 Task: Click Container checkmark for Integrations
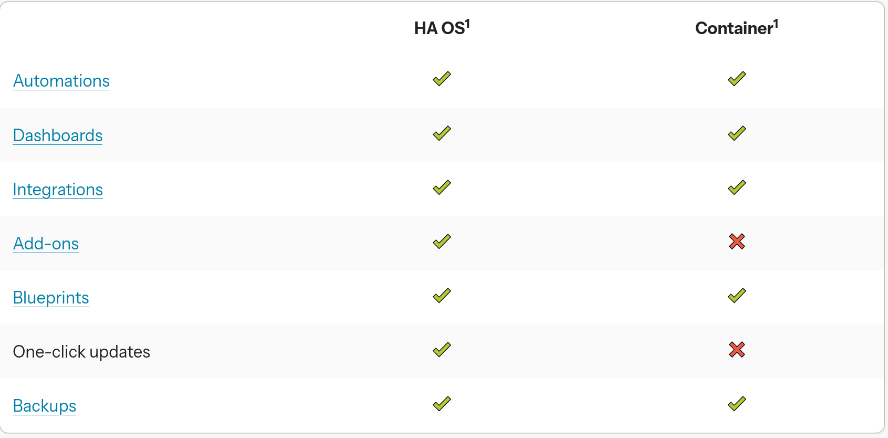coord(737,187)
